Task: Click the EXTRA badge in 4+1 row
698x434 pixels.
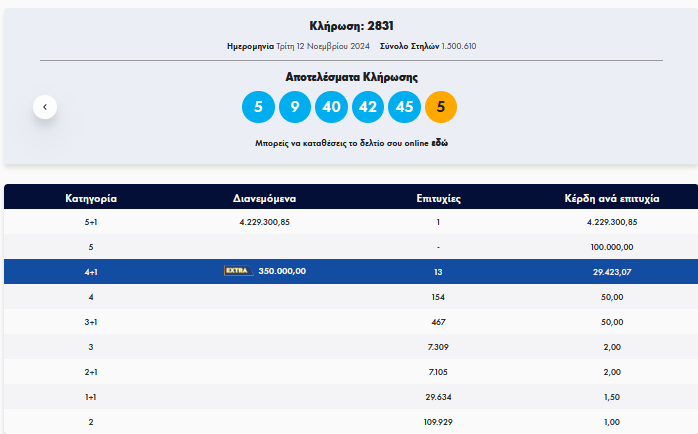Action: [x=237, y=271]
